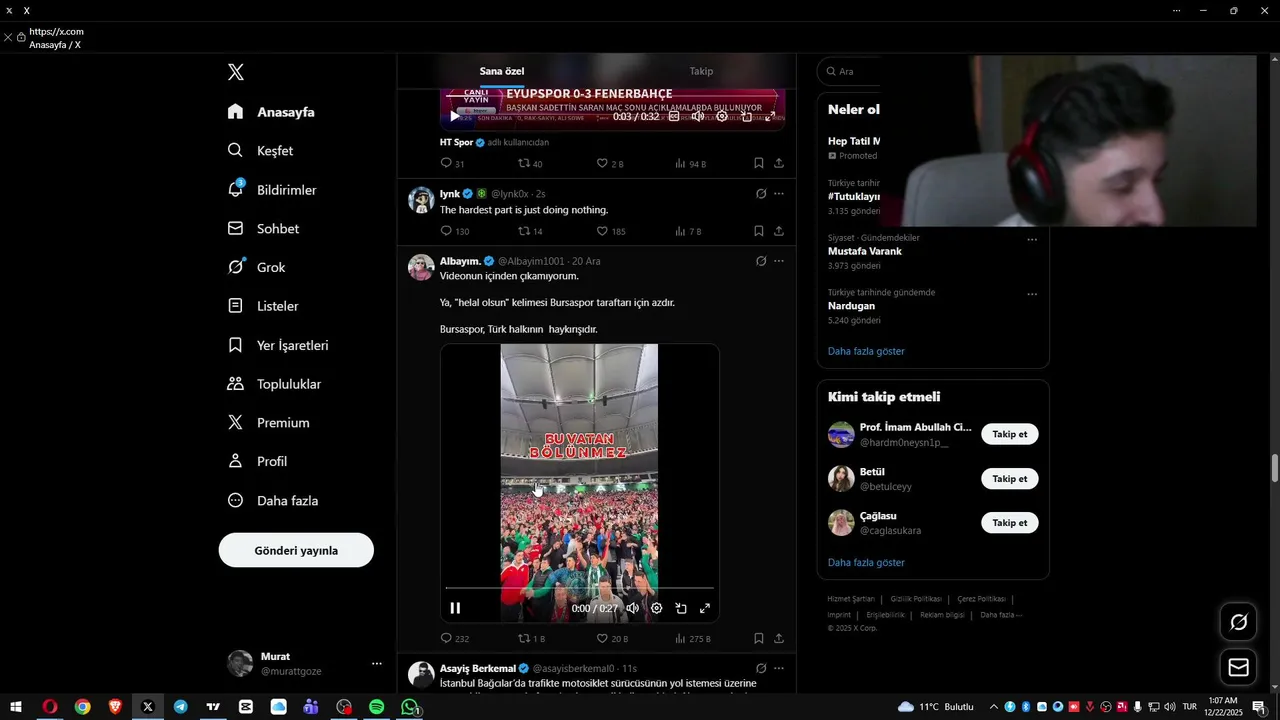Open Keşfet (Explore) in the sidebar

[262, 151]
